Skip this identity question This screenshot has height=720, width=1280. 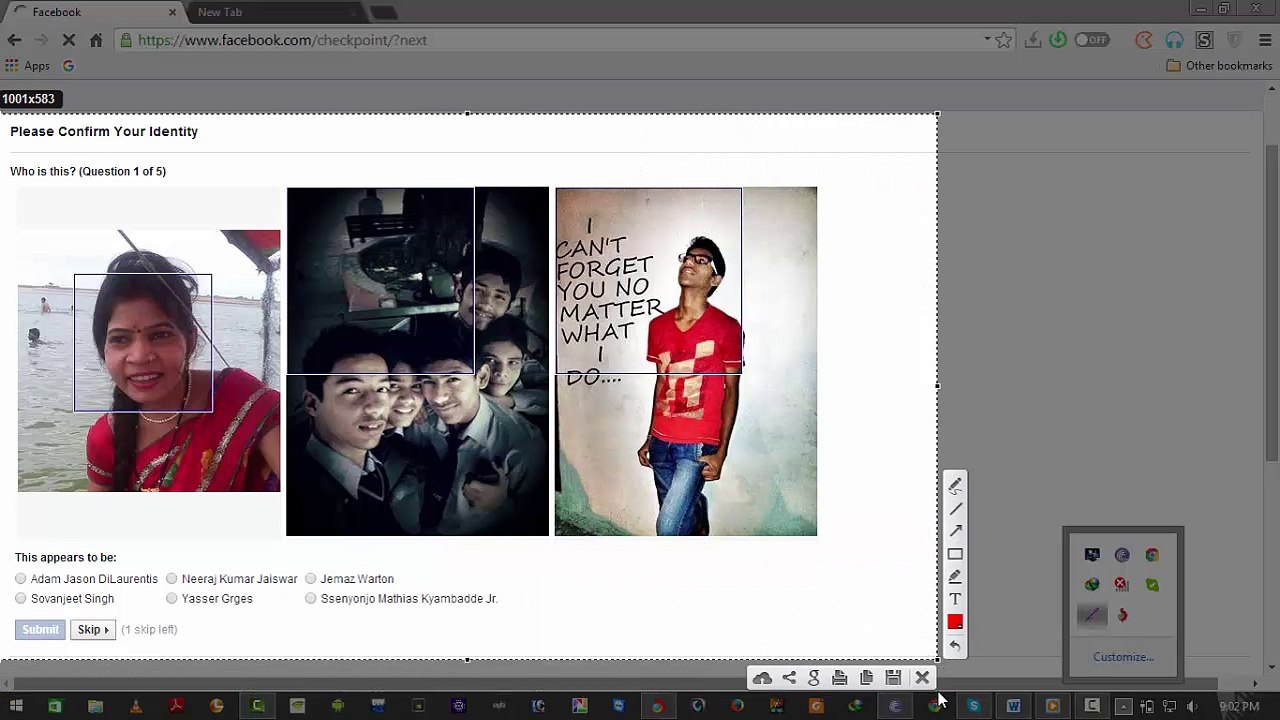click(93, 629)
